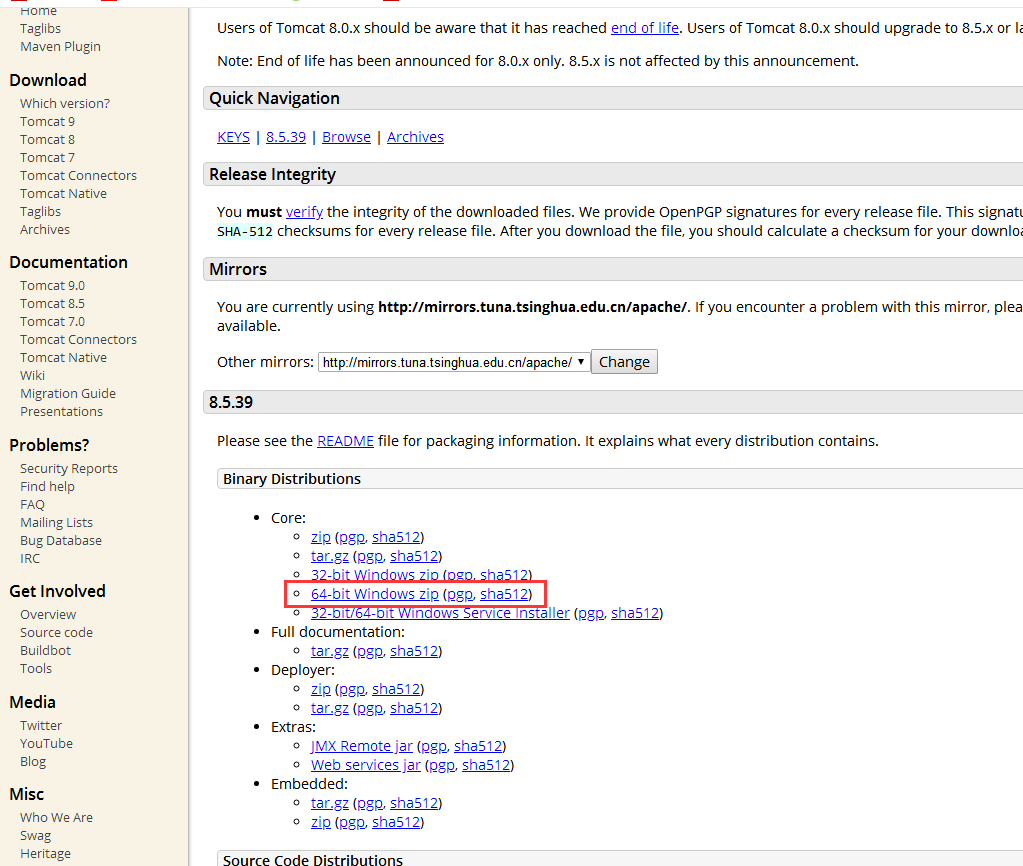Open sha512 checksum for 64-bit Windows zip
This screenshot has height=866, width=1023.
[x=504, y=594]
